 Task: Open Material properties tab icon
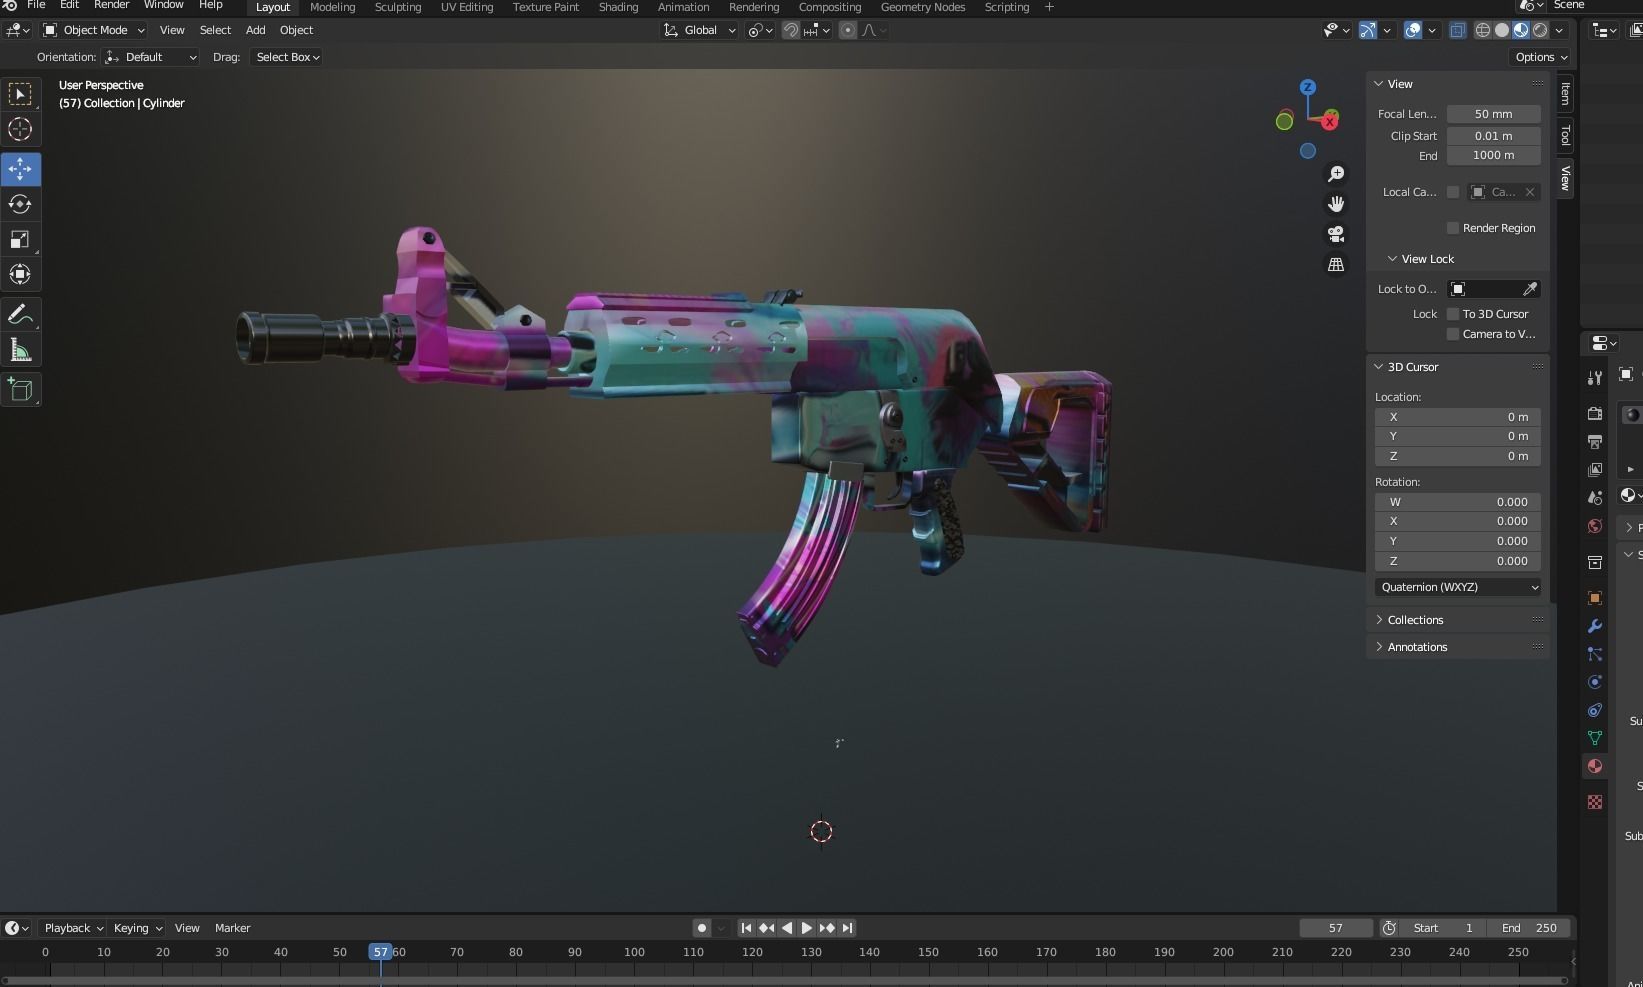tap(1595, 766)
